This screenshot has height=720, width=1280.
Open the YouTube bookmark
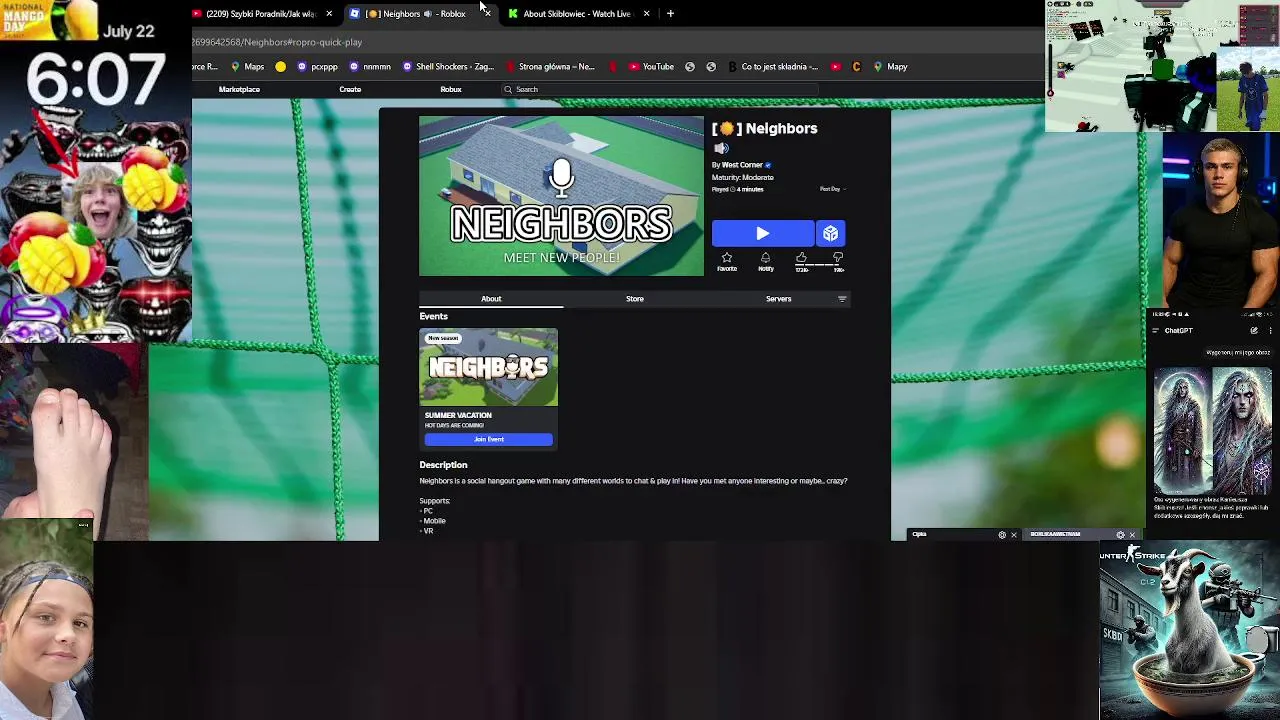click(x=651, y=67)
